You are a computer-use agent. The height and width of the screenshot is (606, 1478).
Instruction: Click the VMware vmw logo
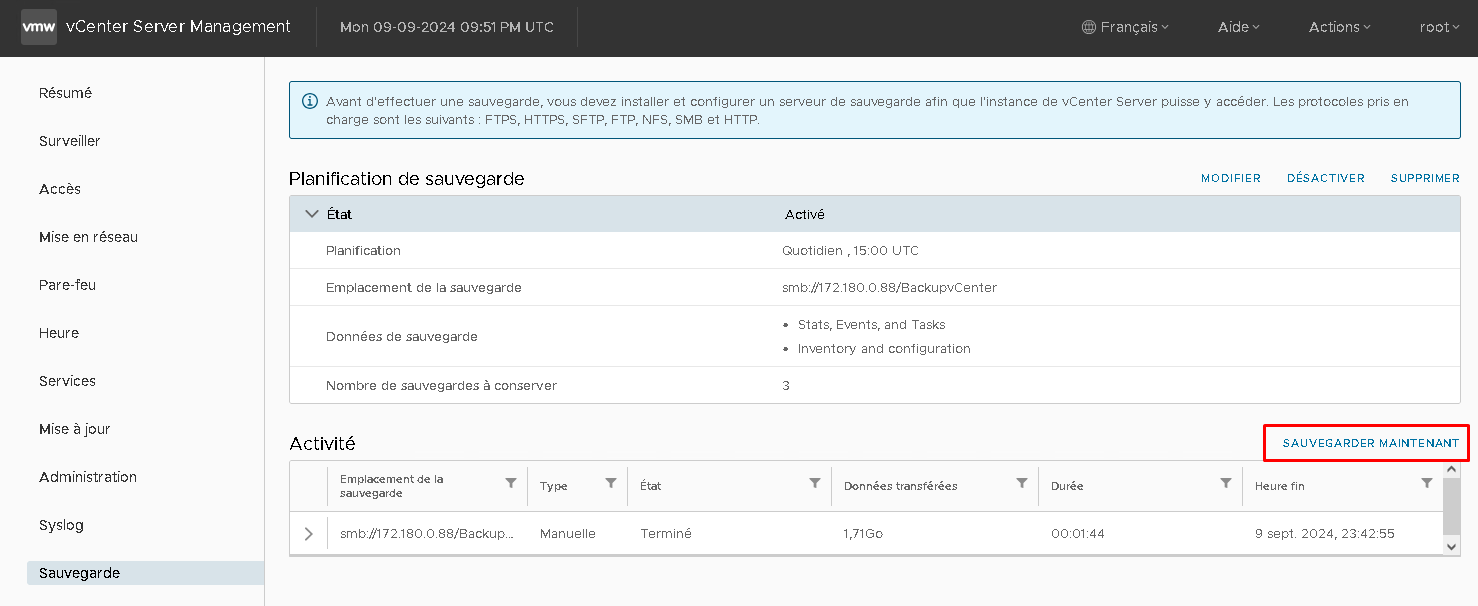(39, 27)
